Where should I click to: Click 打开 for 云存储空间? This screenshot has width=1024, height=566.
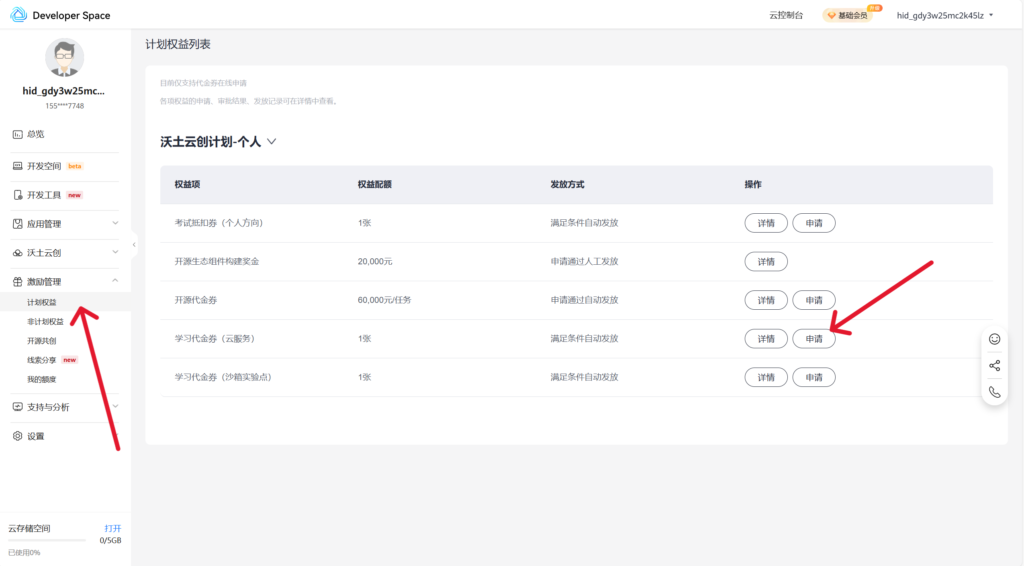(x=112, y=528)
